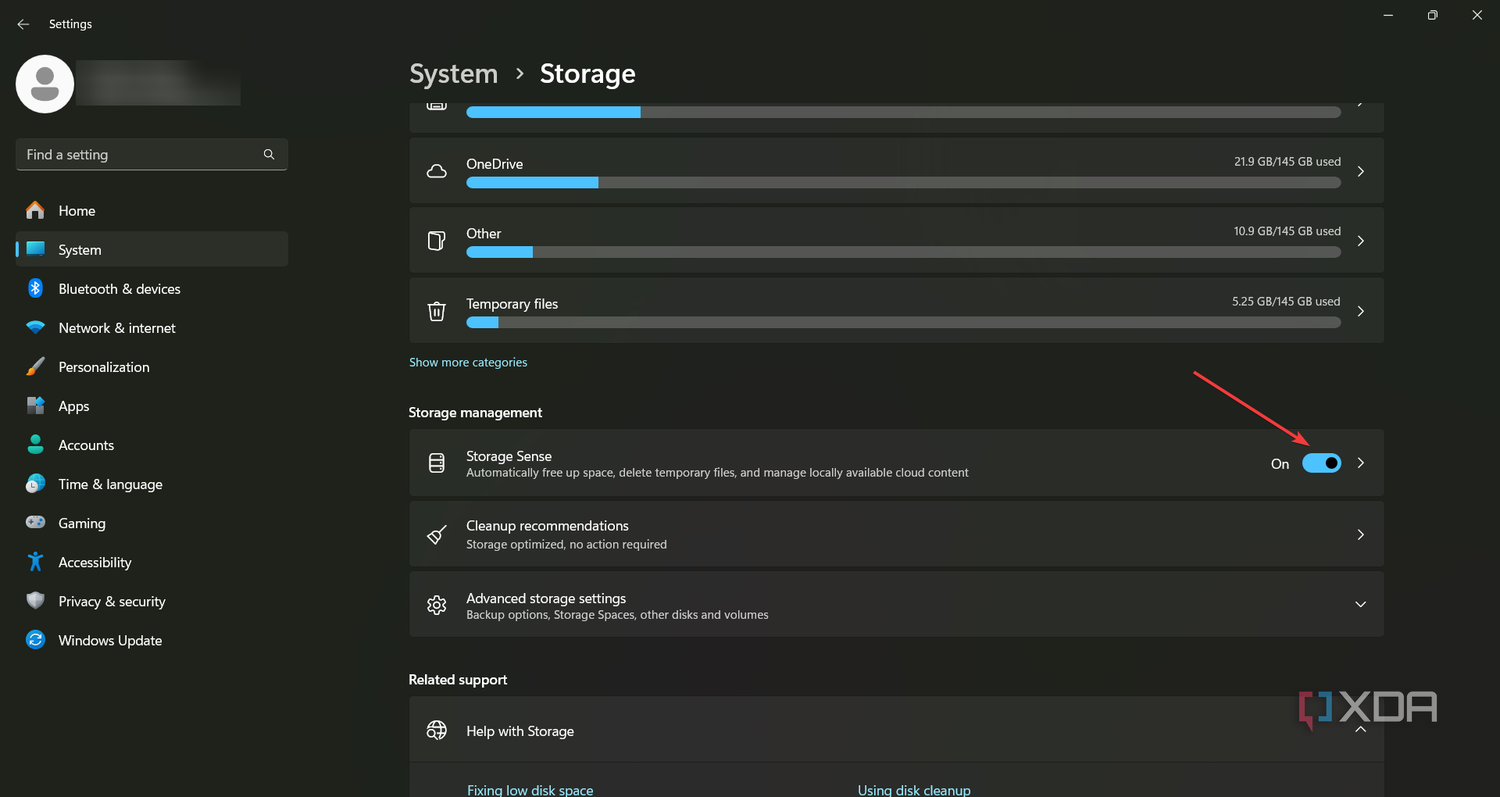Click the Personalization paintbrush icon
The image size is (1500, 797).
click(35, 367)
